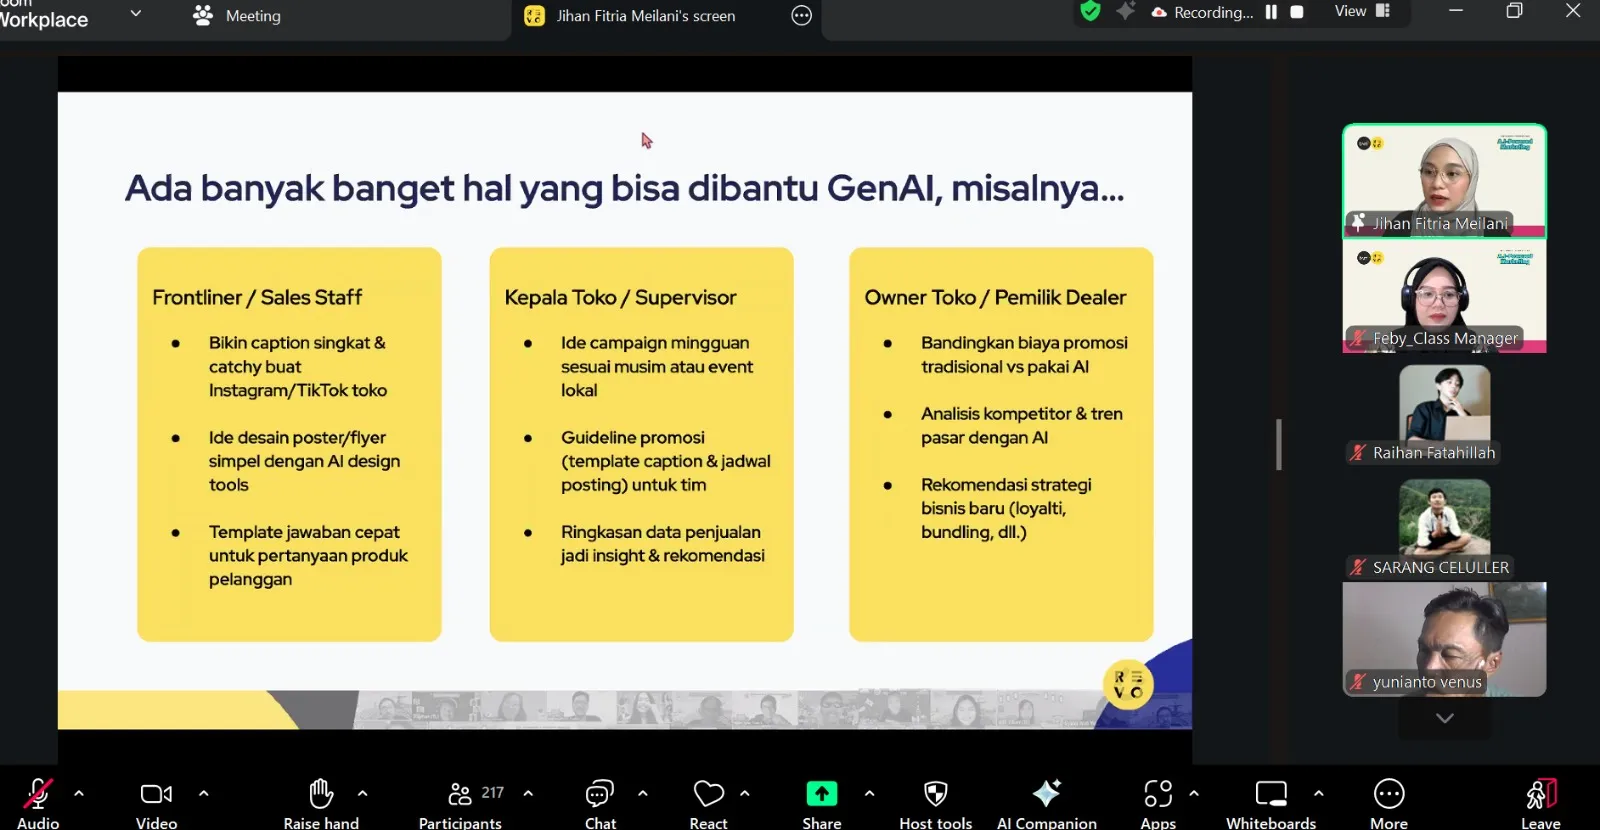Expand reaction options chevron next to React
Viewport: 1600px width, 830px height.
click(745, 793)
